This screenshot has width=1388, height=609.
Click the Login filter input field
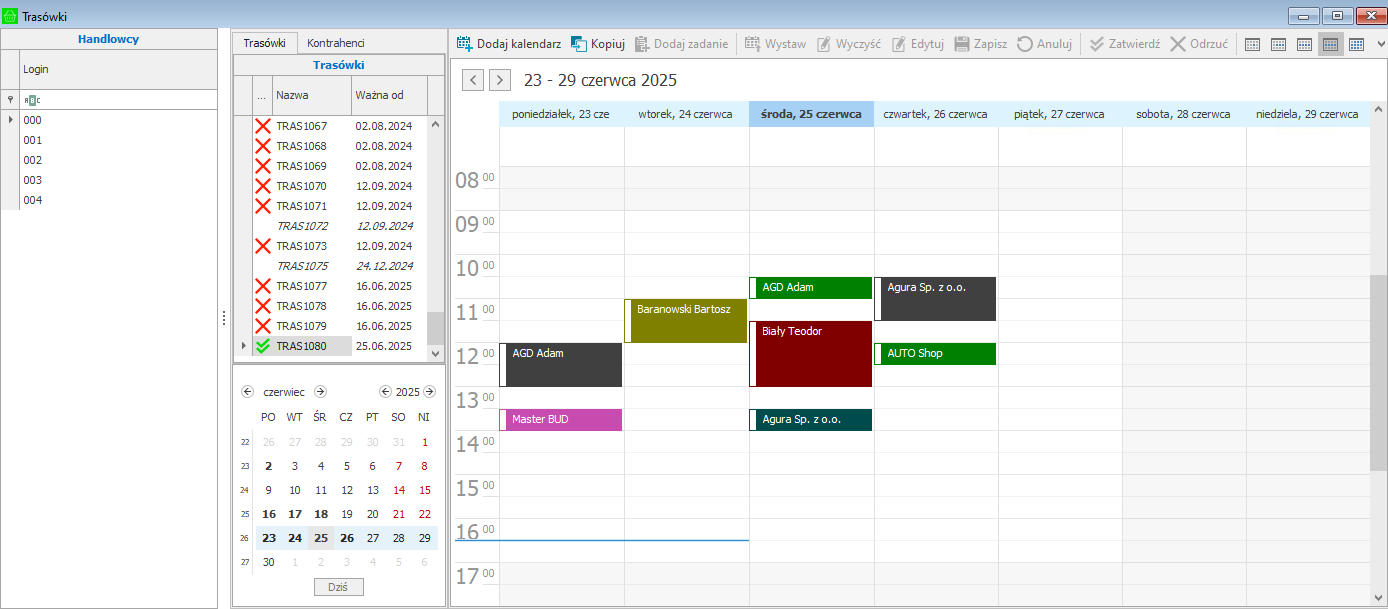120,100
